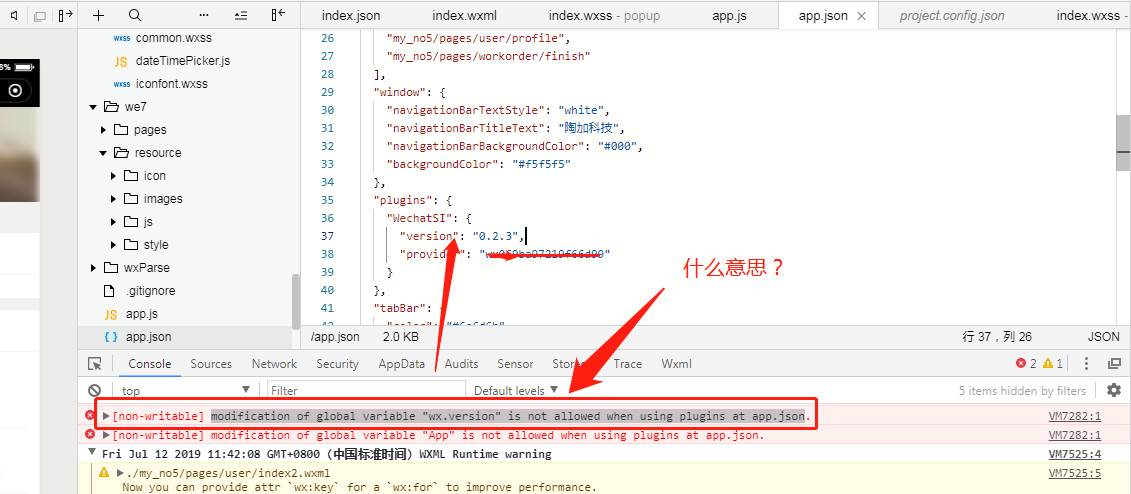Click the simulator record circle icon
Screen dimensions: 1131x494
coord(15,90)
